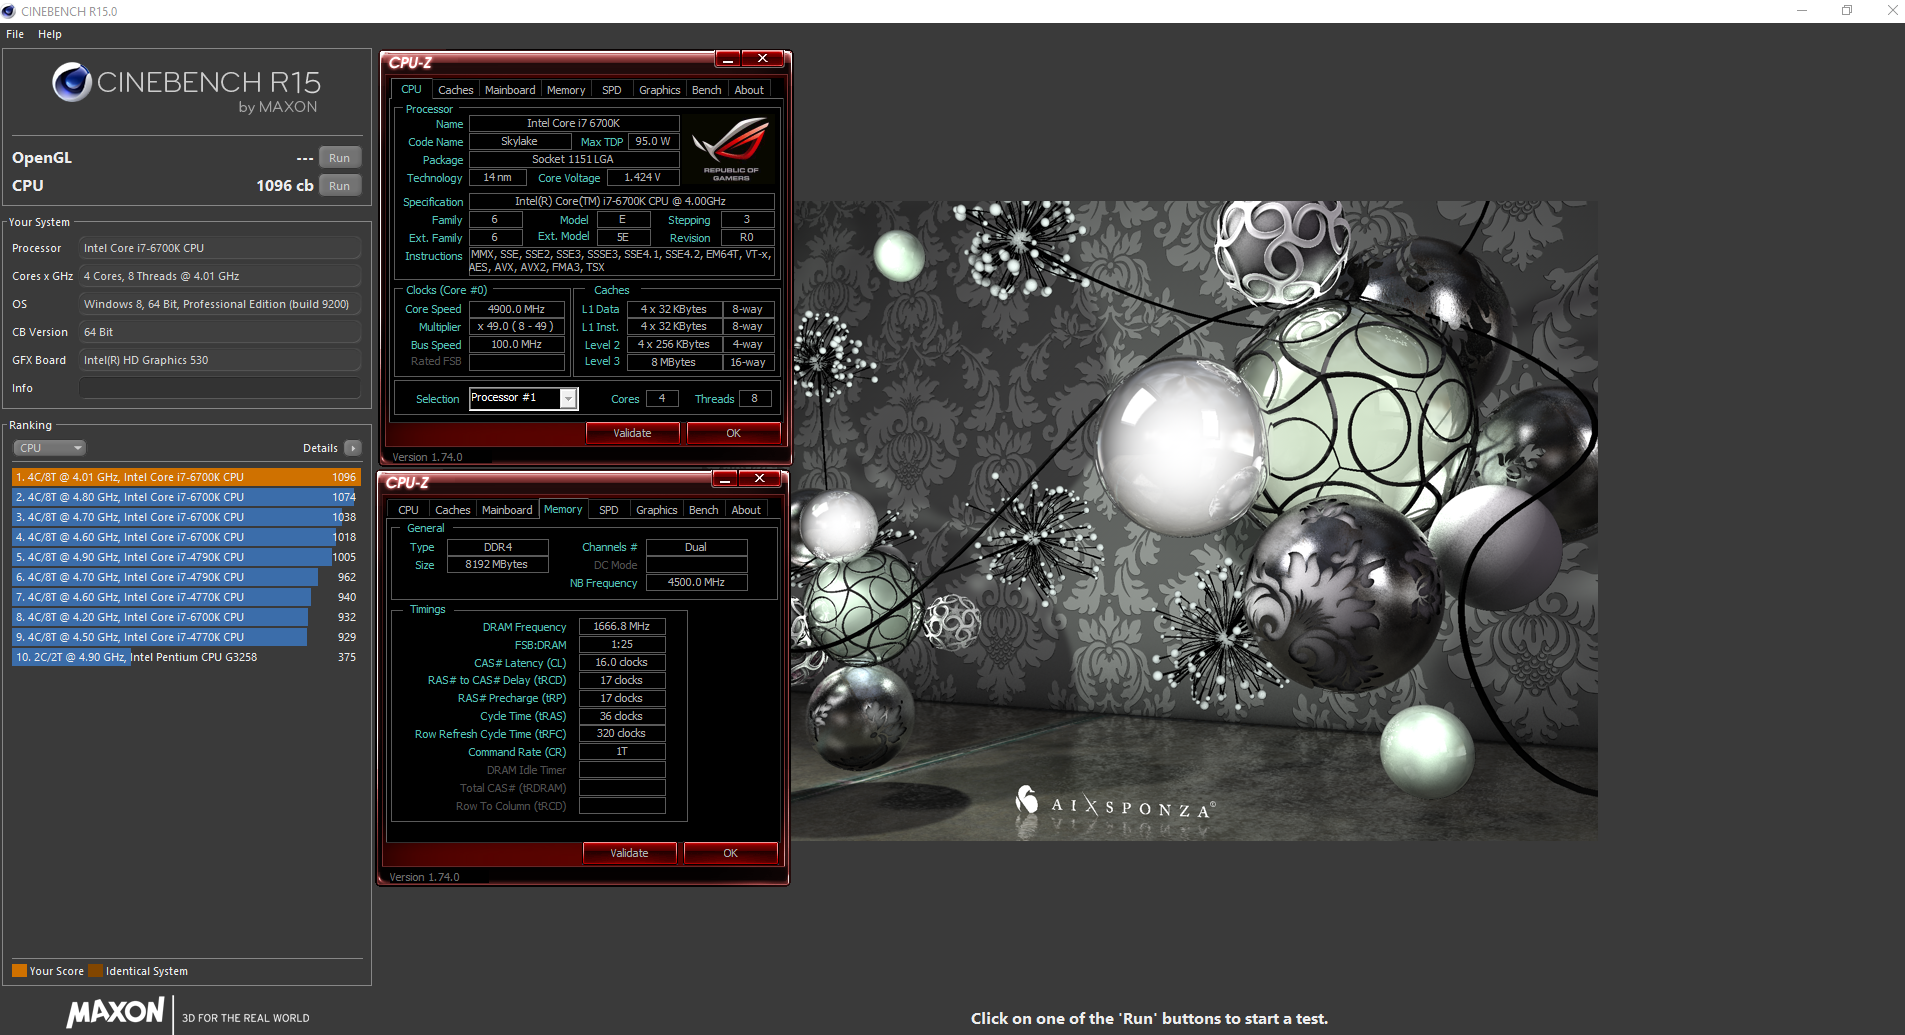The image size is (1905, 1035).
Task: Click the DRAM Frequency value 1666.8 MHz
Action: (622, 627)
